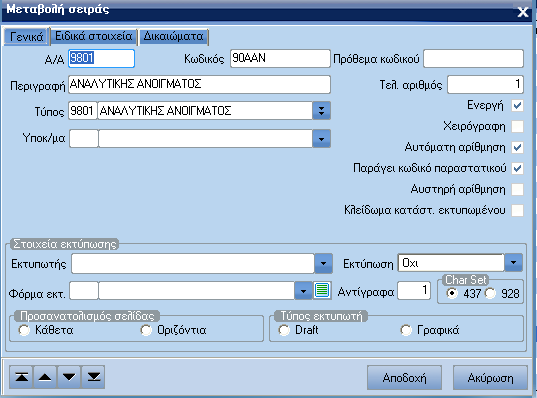Toggle Παράγει κωδικό παραστατικού checkbox
This screenshot has width=537, height=398.
pyautogui.click(x=517, y=168)
